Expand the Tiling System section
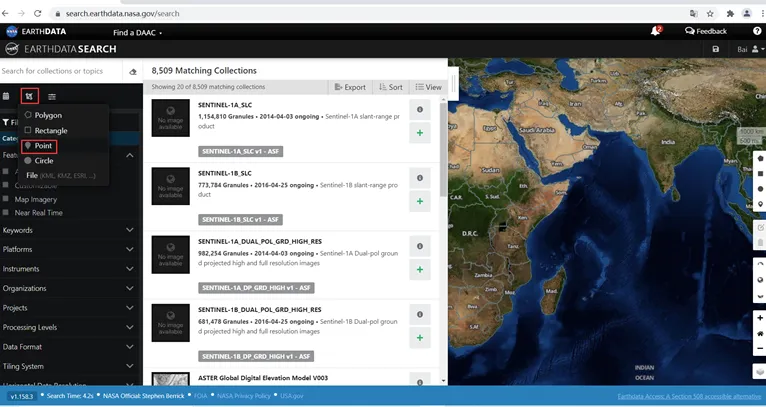 point(68,366)
